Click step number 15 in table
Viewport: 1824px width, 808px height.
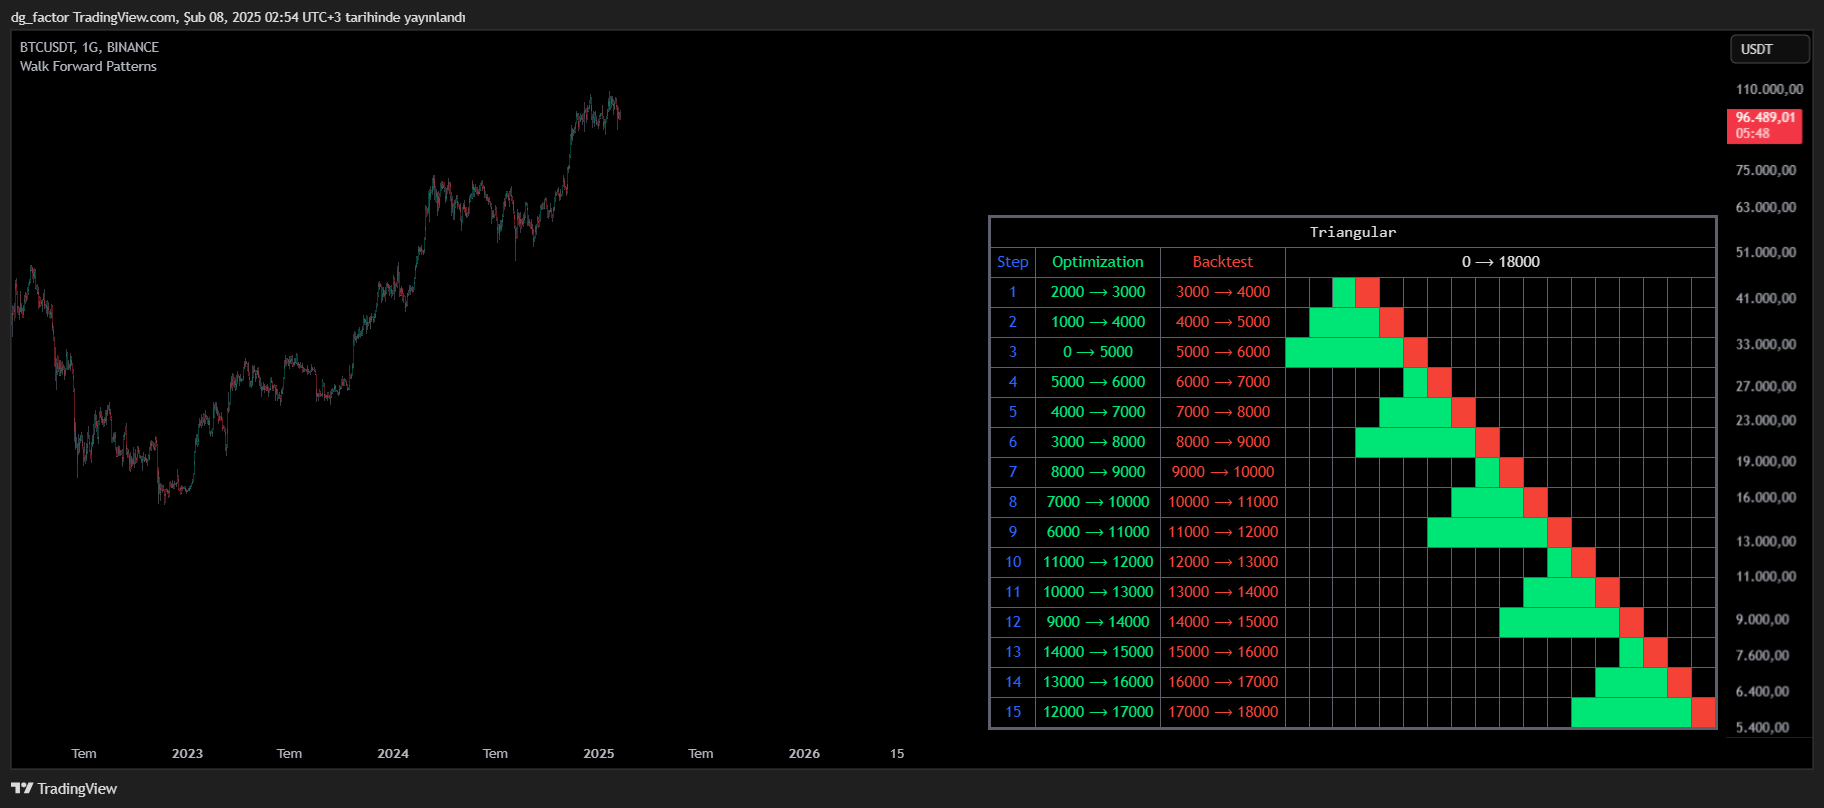pos(1013,712)
